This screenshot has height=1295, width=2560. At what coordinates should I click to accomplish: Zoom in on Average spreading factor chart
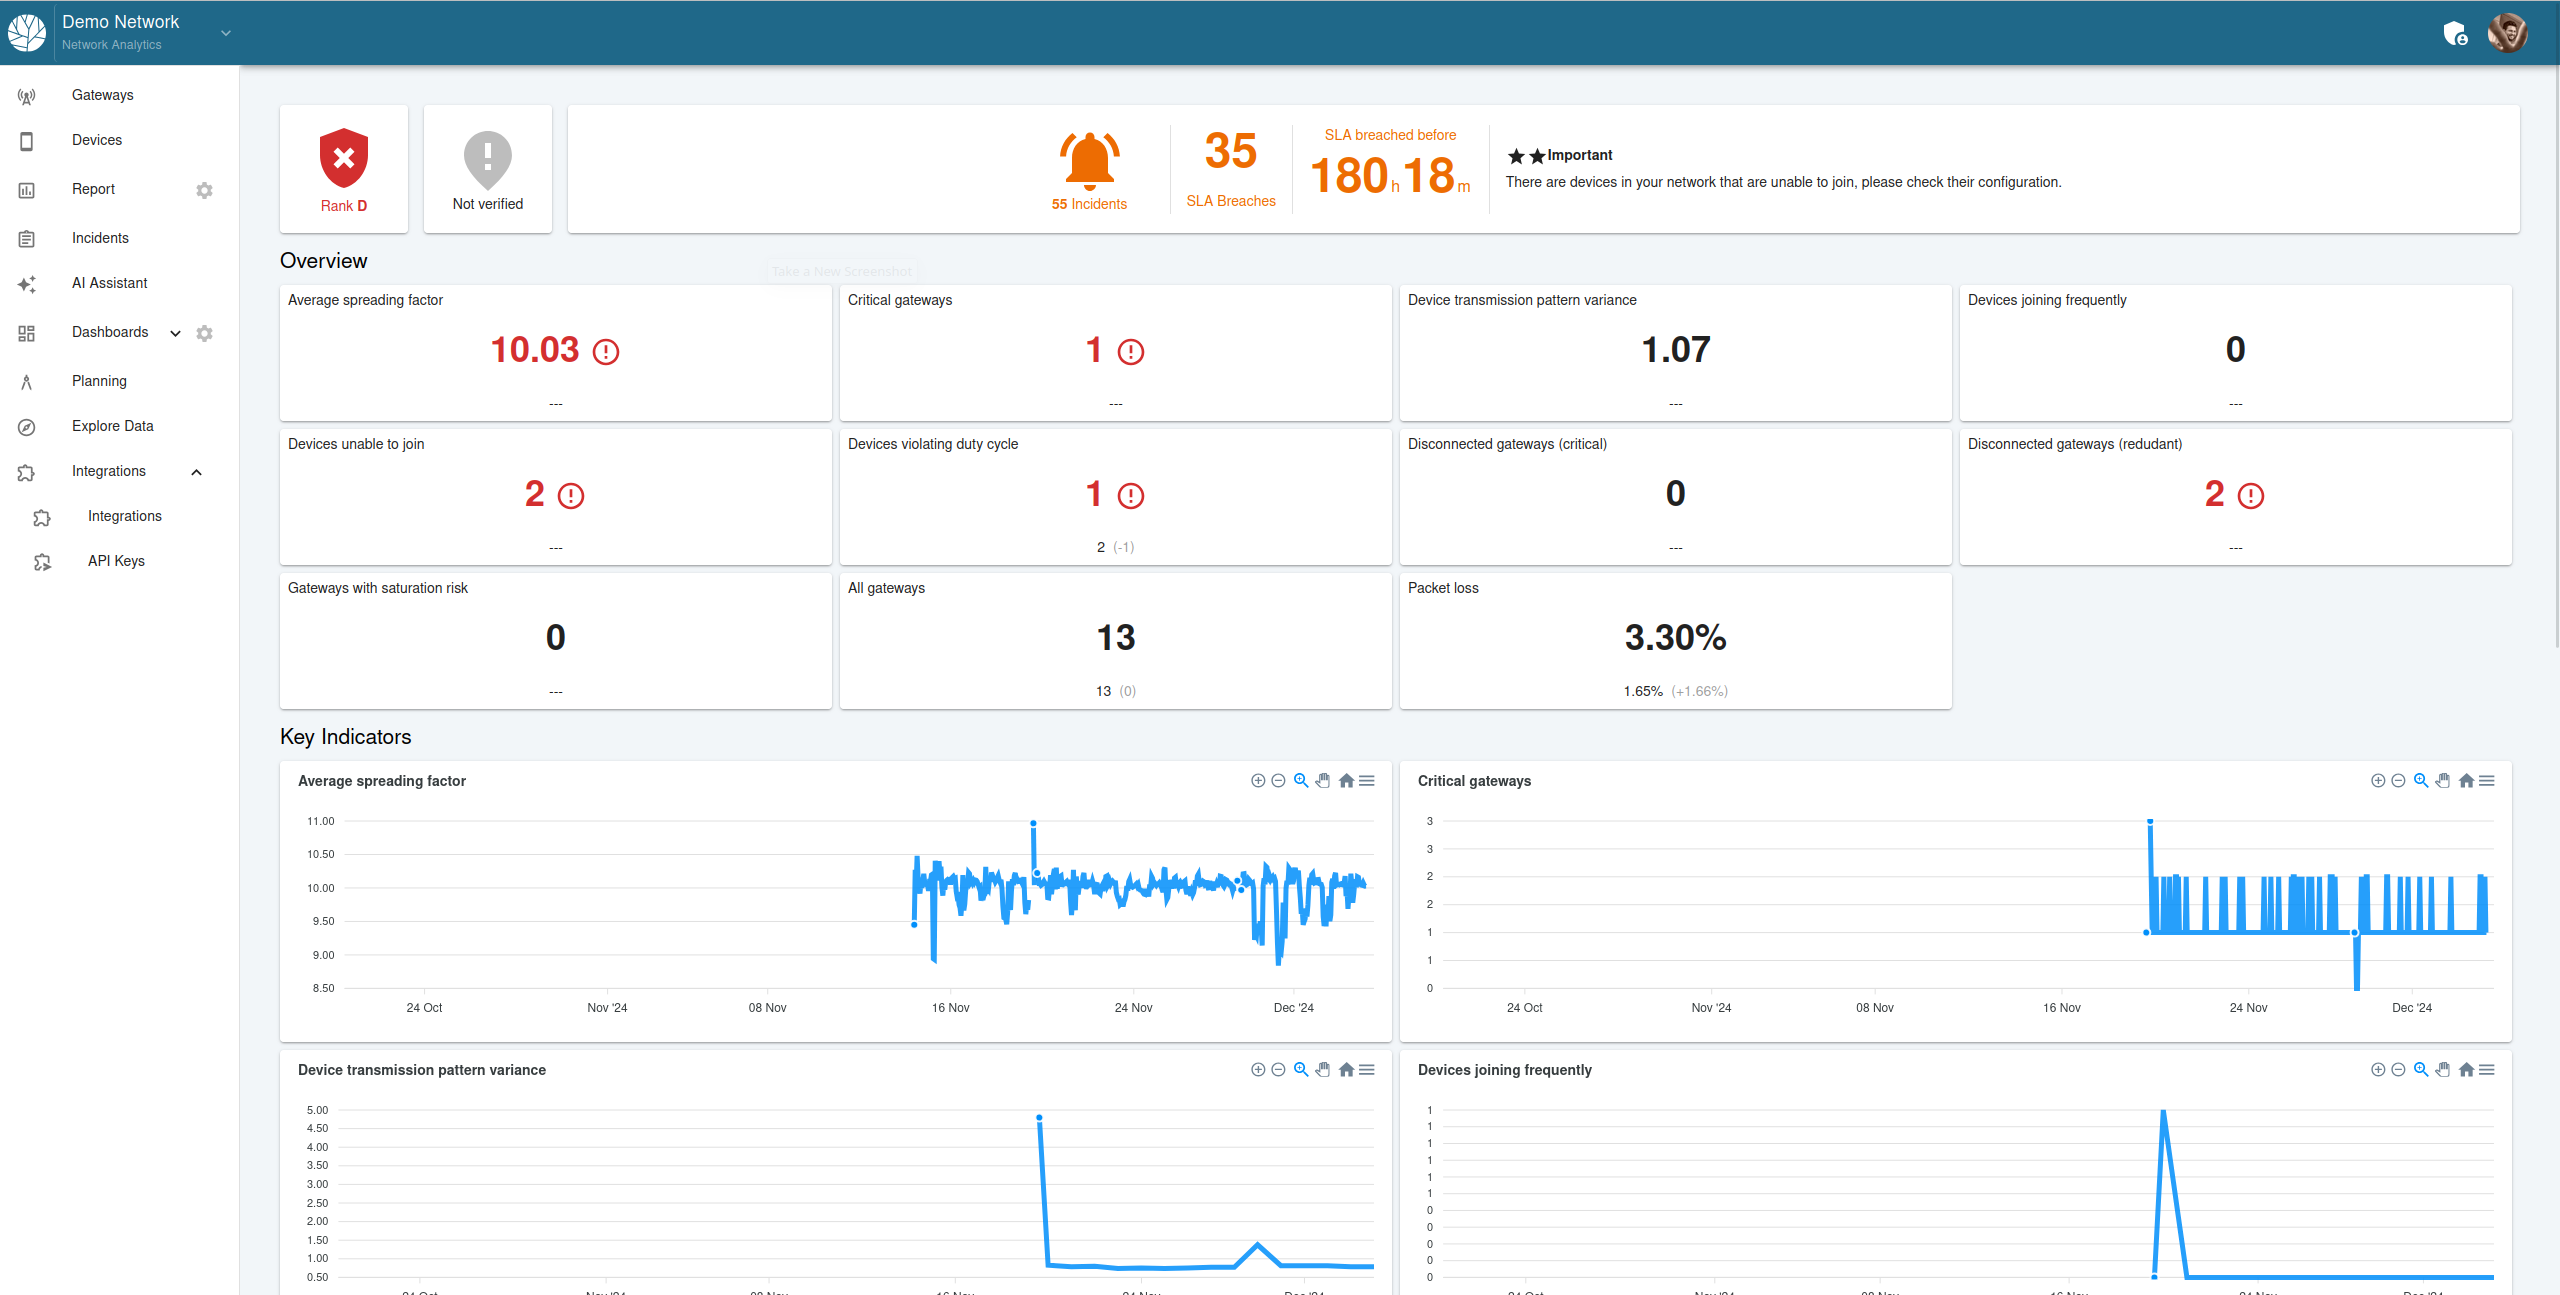(1258, 781)
